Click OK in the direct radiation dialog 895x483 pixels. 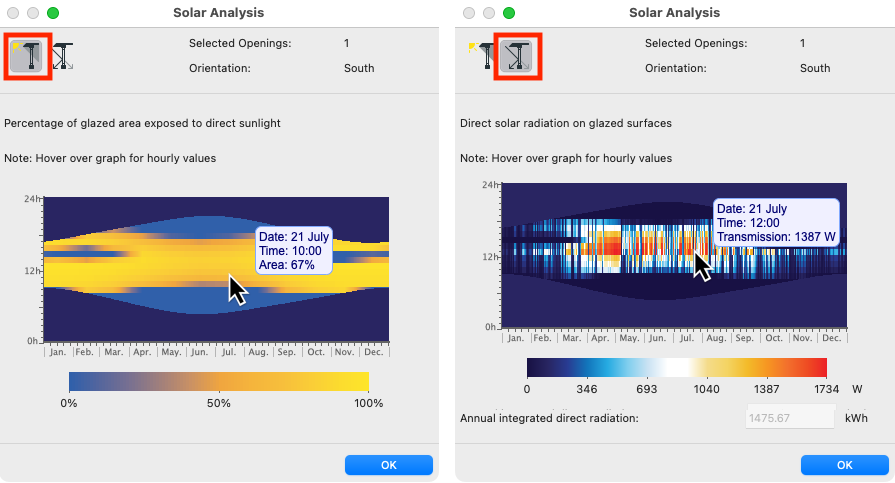845,465
